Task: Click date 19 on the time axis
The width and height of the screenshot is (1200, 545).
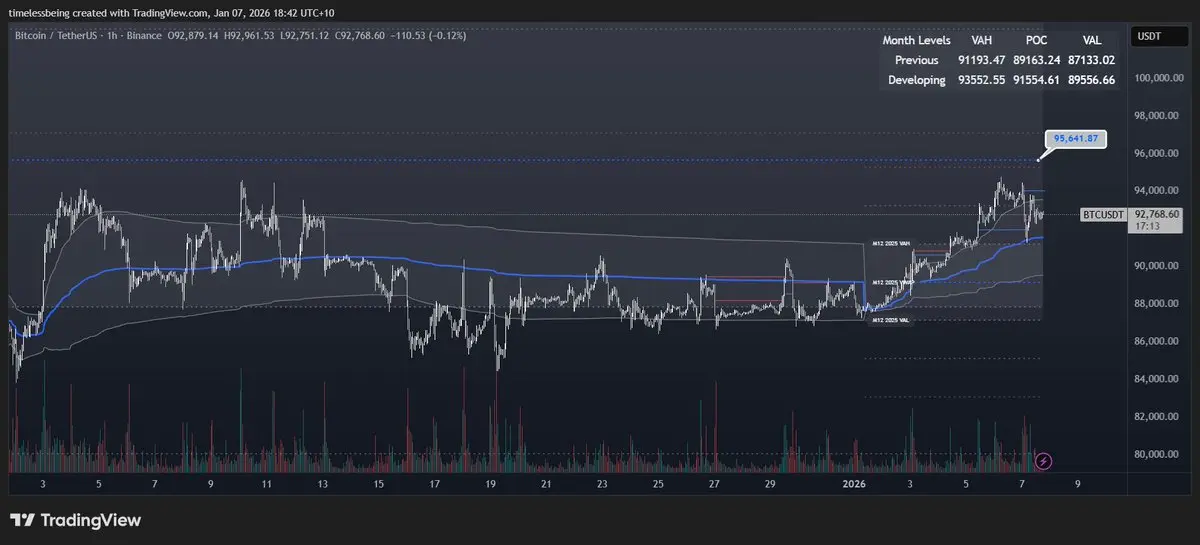Action: (490, 484)
